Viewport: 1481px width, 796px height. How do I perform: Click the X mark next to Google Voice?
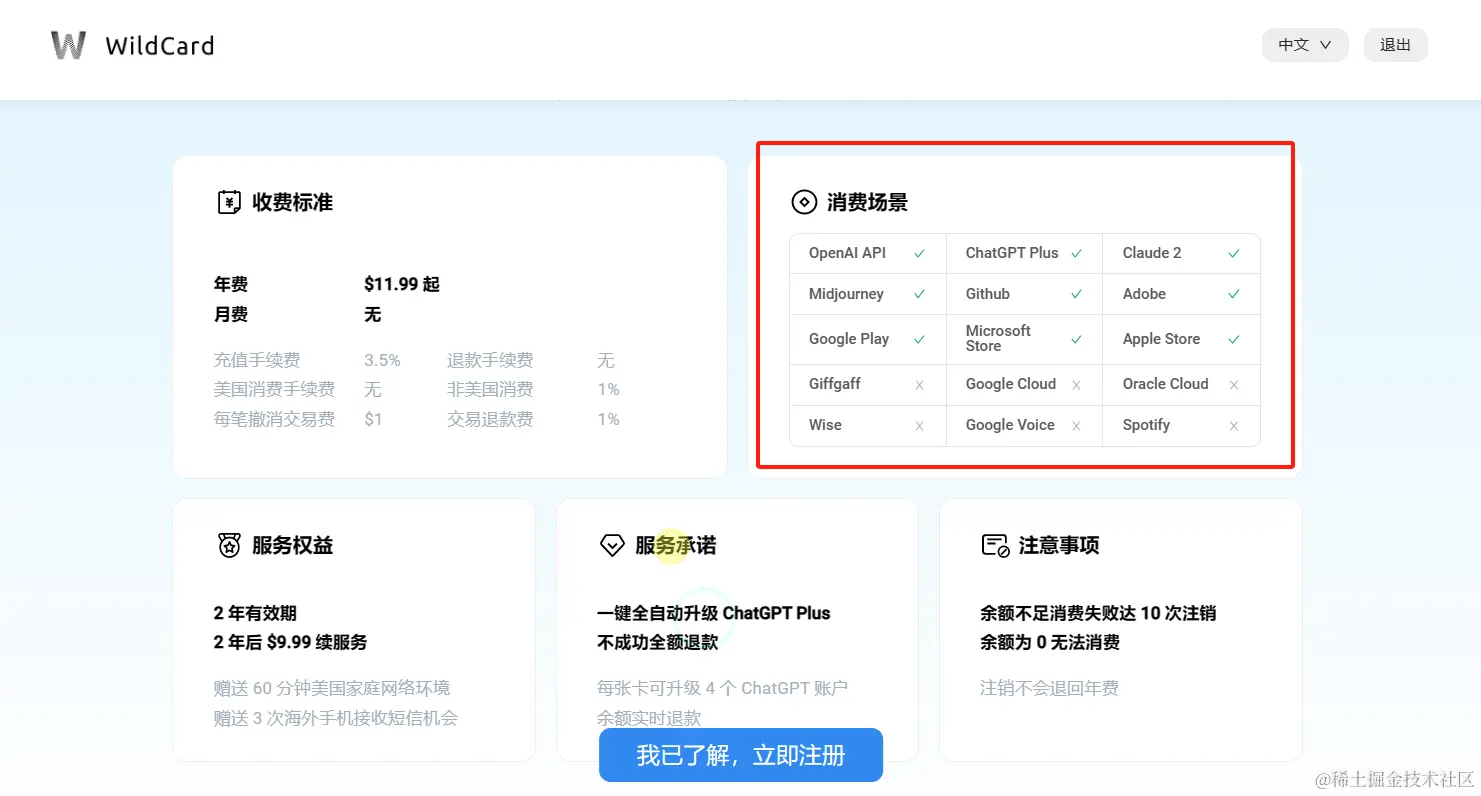click(x=1076, y=426)
